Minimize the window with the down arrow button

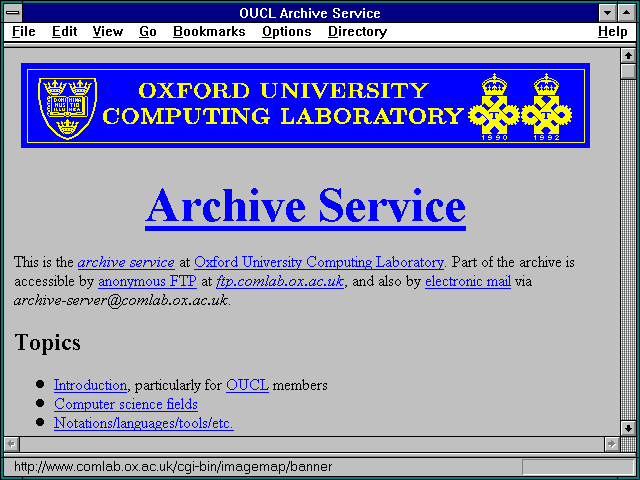[608, 13]
